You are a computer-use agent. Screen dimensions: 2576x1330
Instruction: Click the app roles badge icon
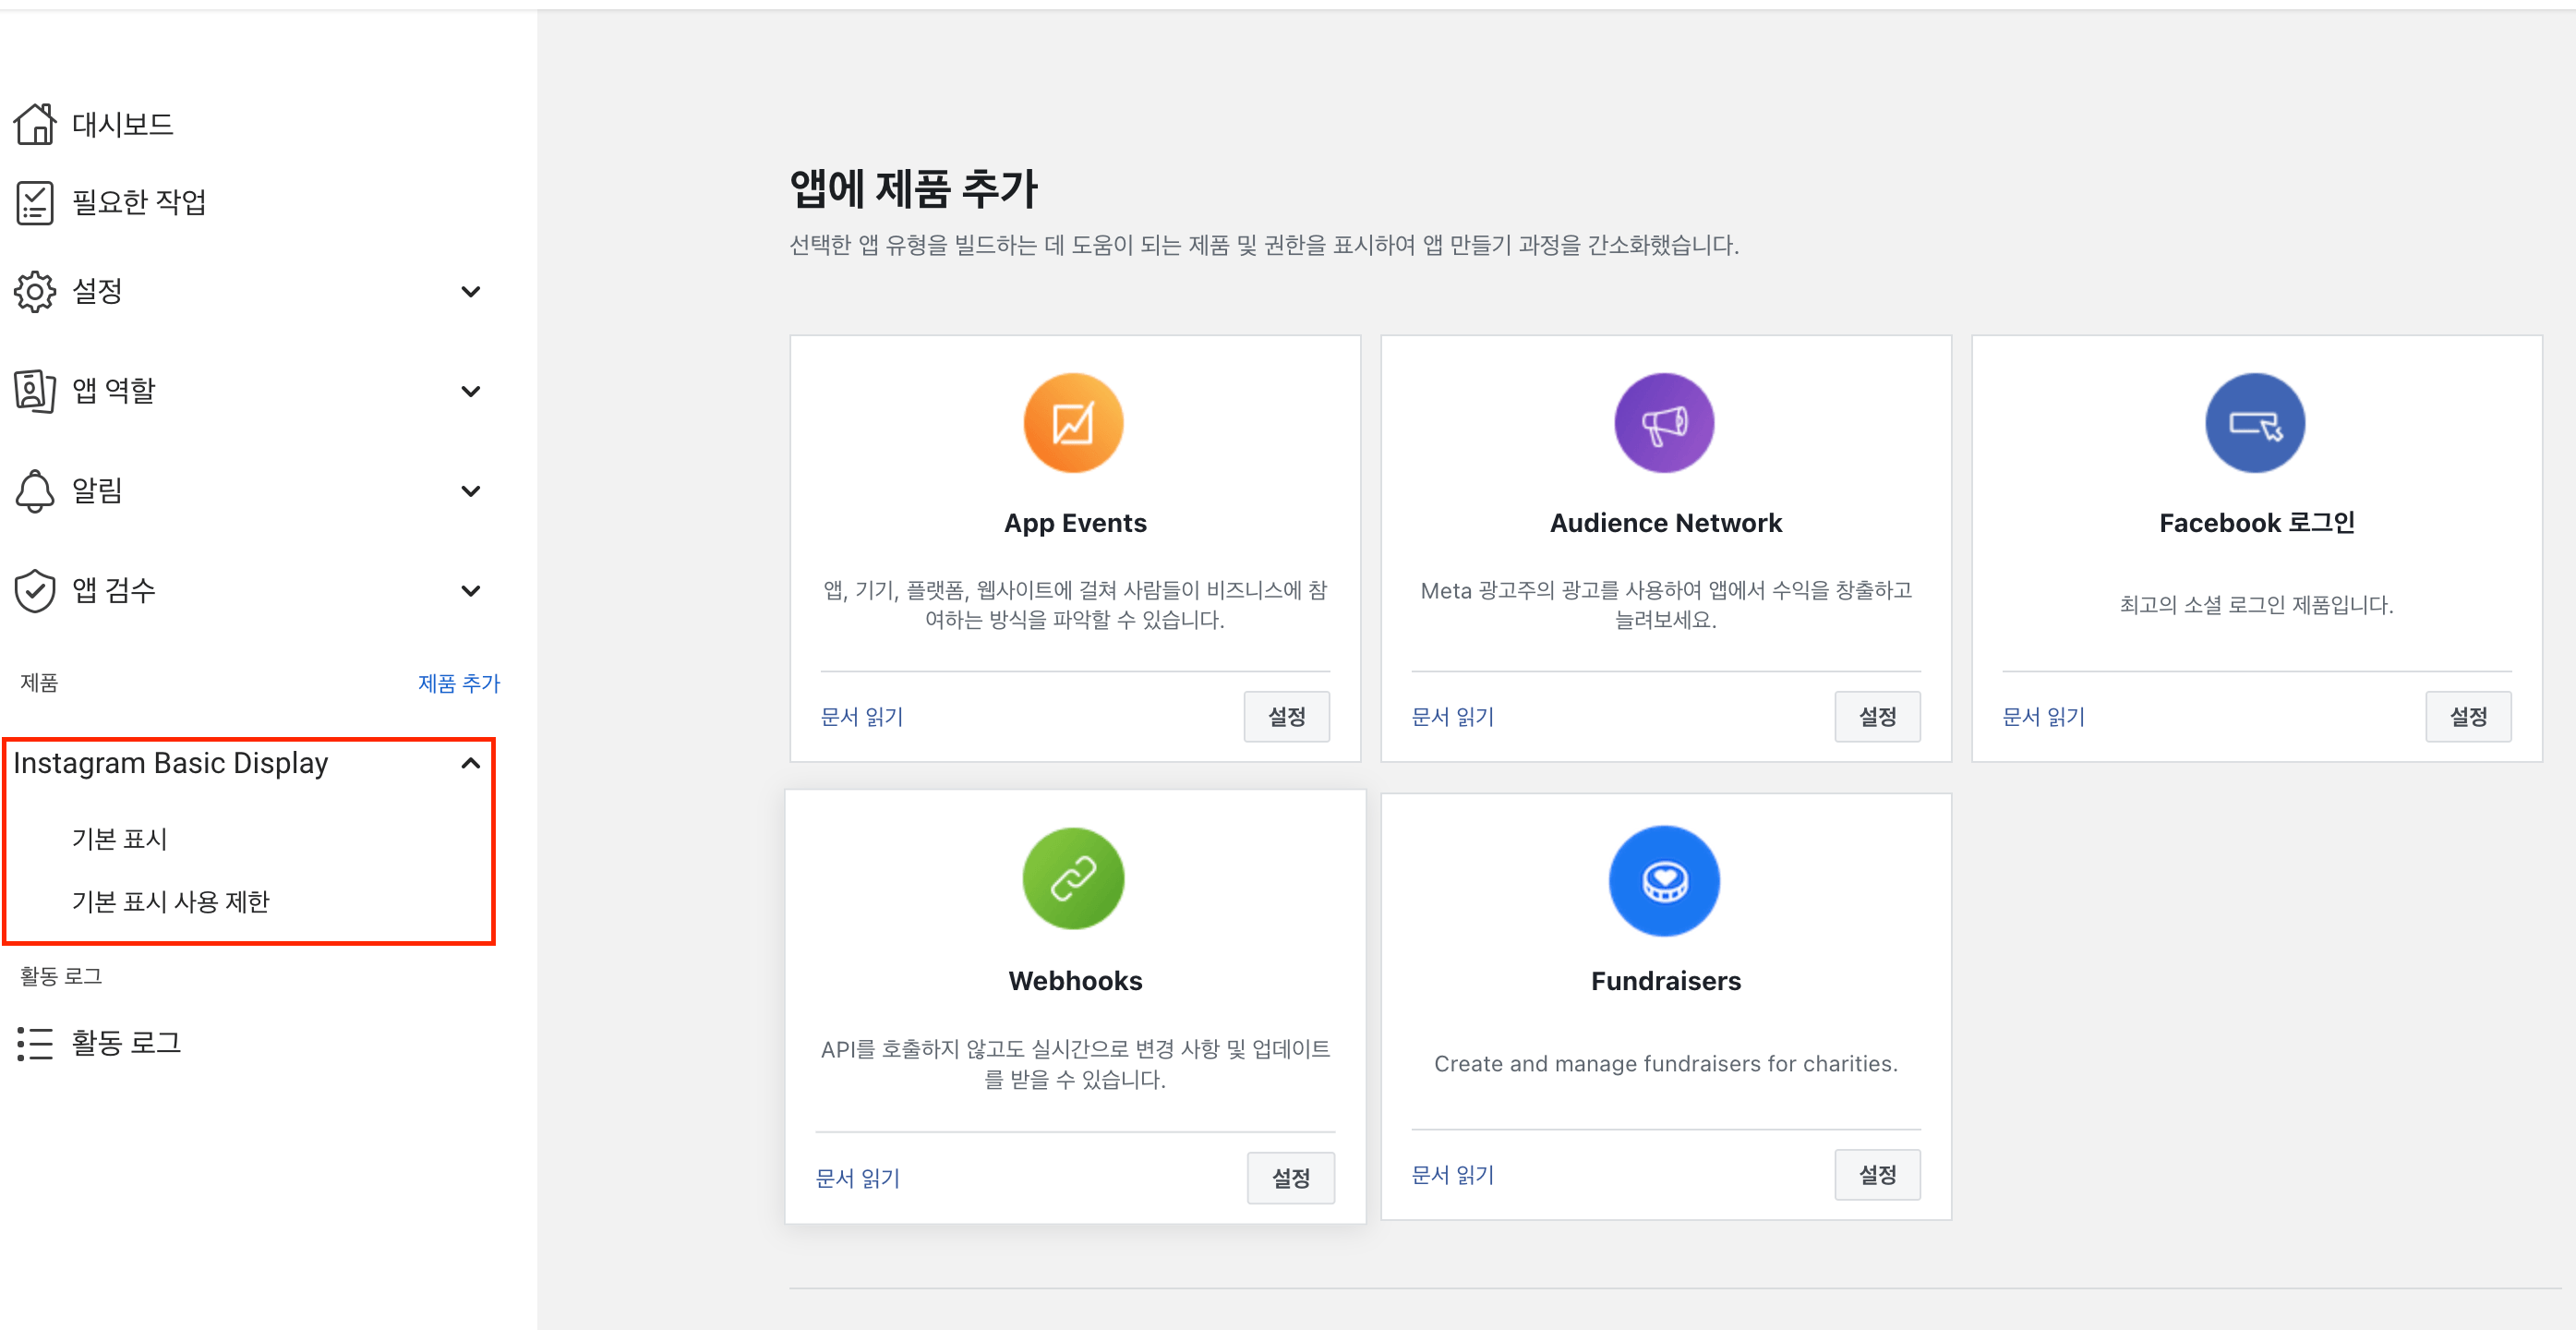click(35, 390)
